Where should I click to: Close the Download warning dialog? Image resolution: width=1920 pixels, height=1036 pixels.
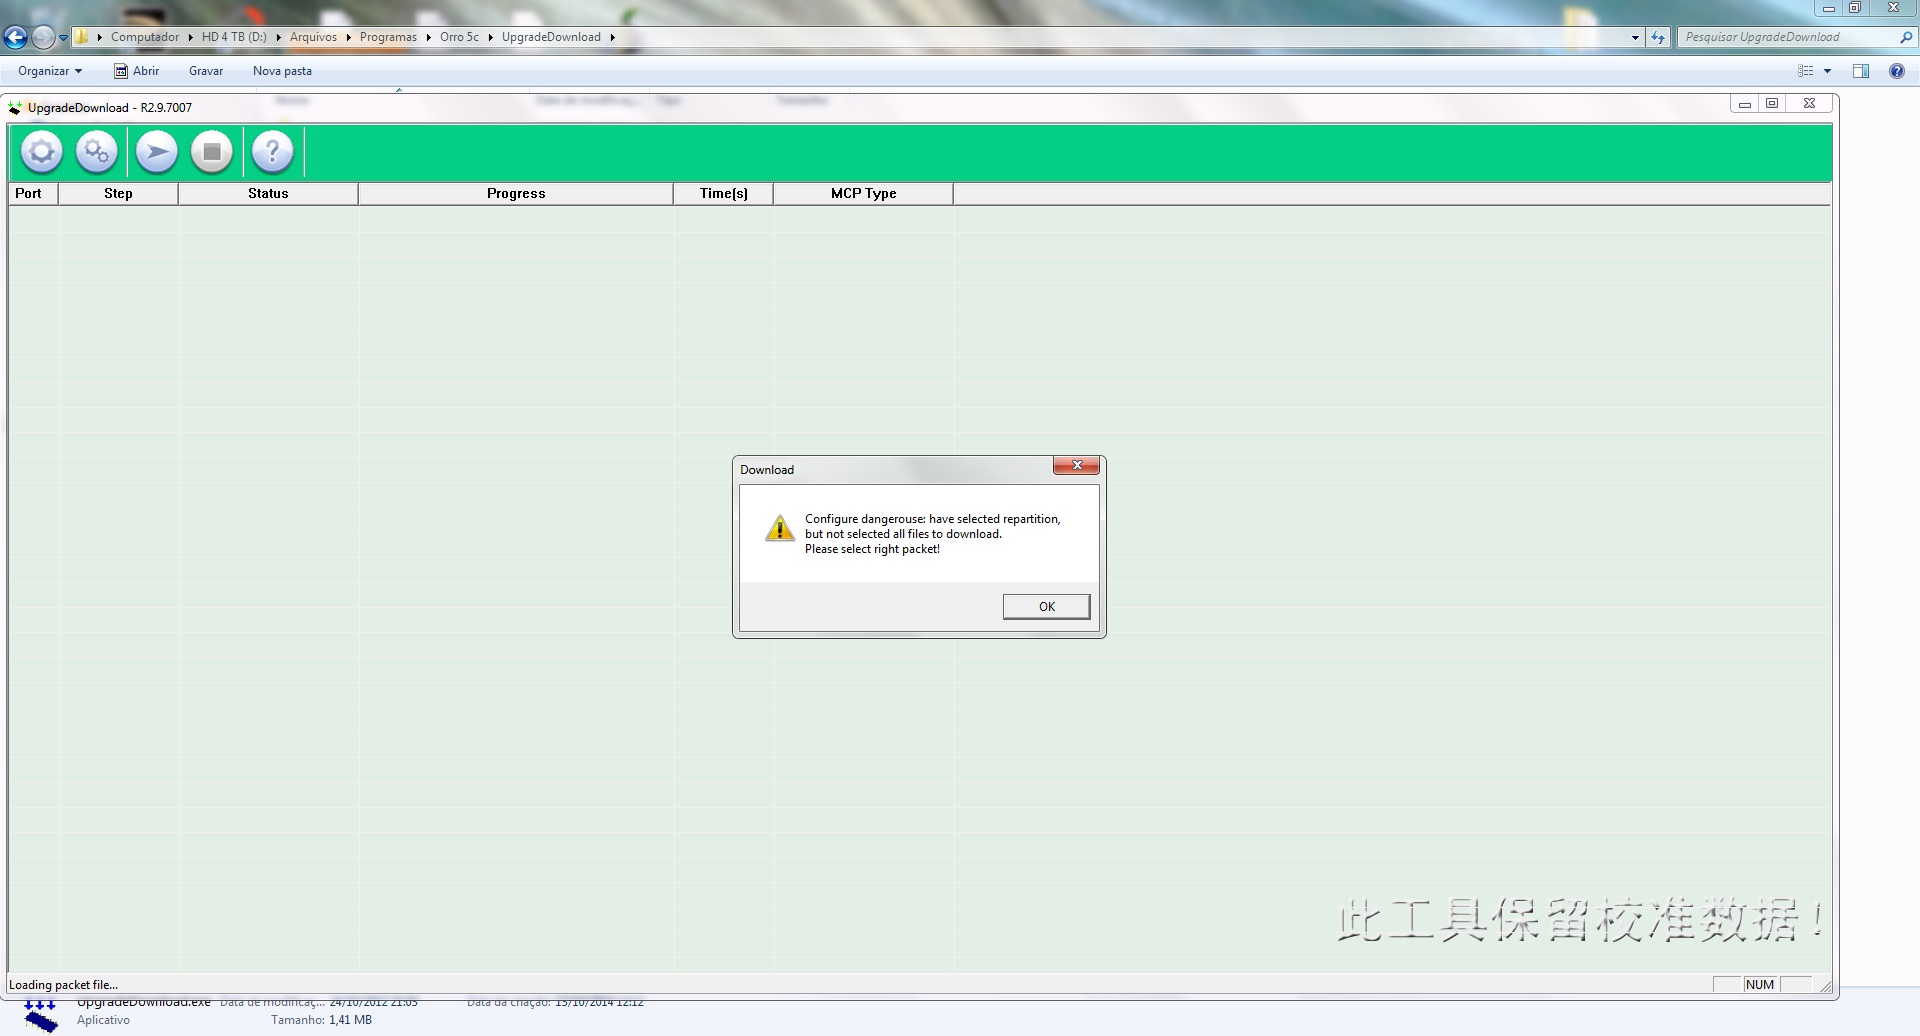coord(1076,466)
